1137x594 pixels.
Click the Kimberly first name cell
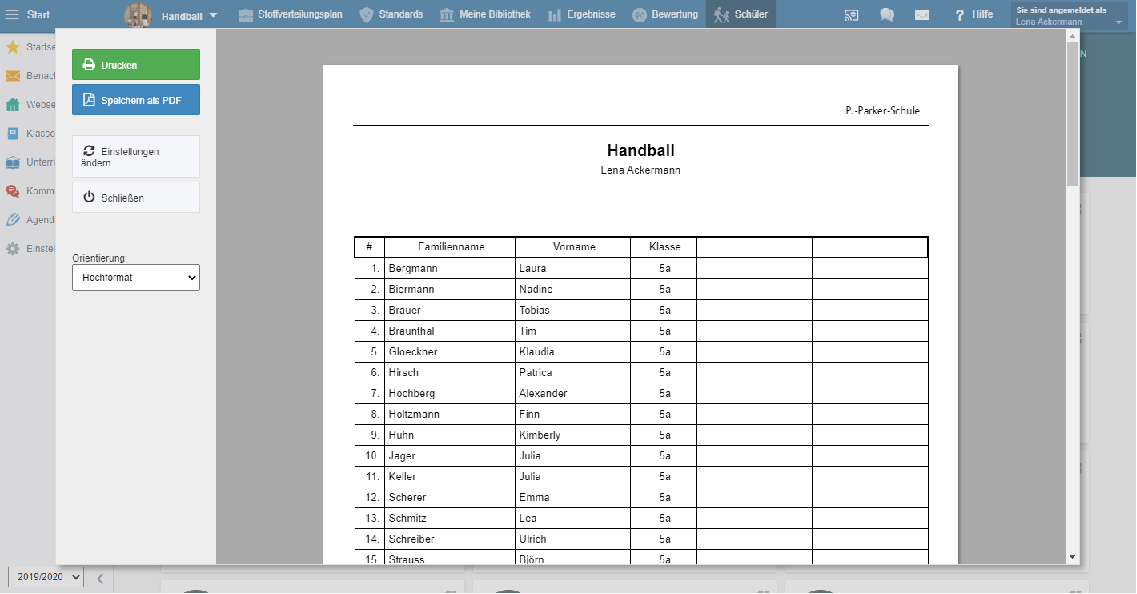[x=573, y=435]
